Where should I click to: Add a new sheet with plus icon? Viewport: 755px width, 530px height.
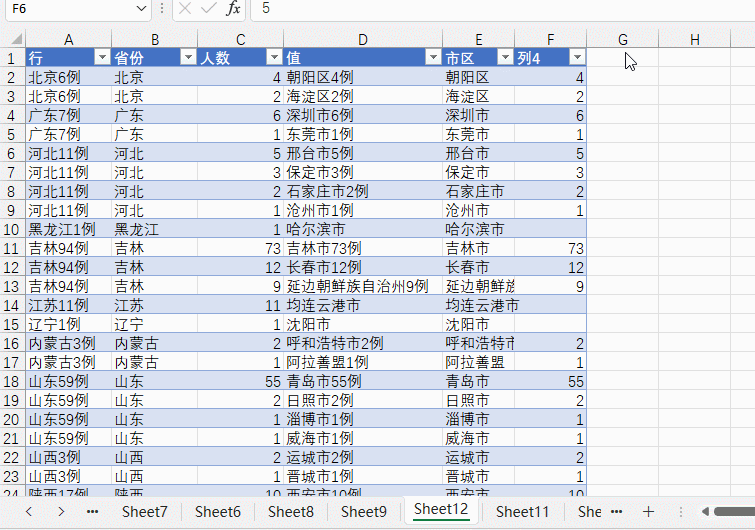click(x=649, y=511)
